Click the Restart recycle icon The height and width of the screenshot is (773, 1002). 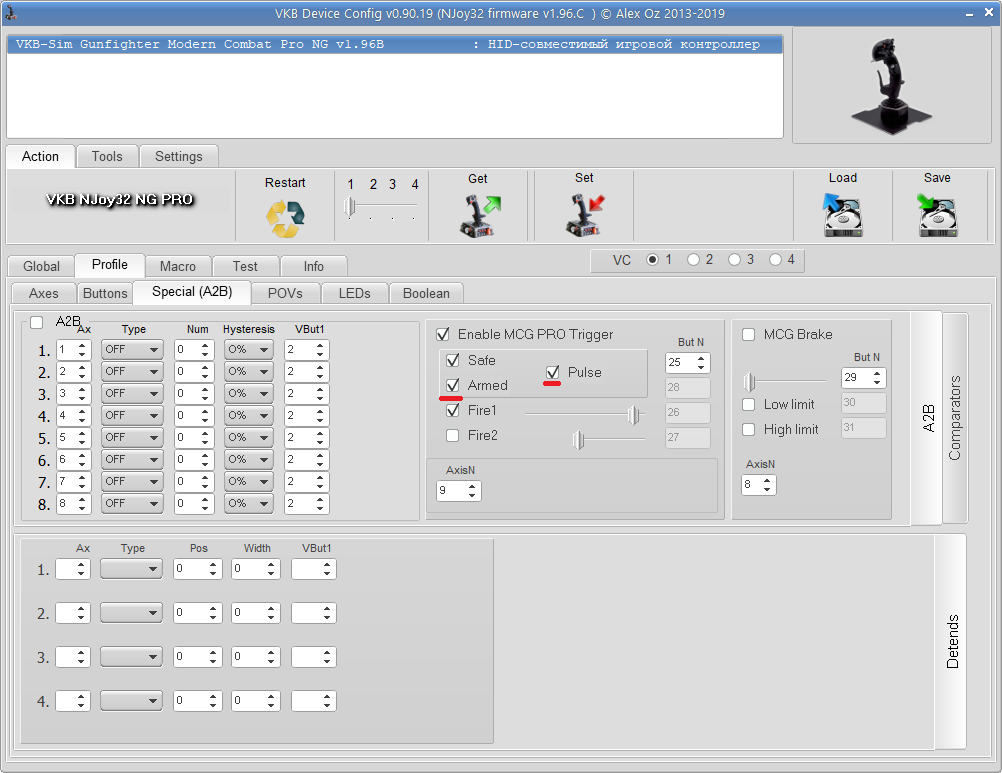tap(285, 218)
